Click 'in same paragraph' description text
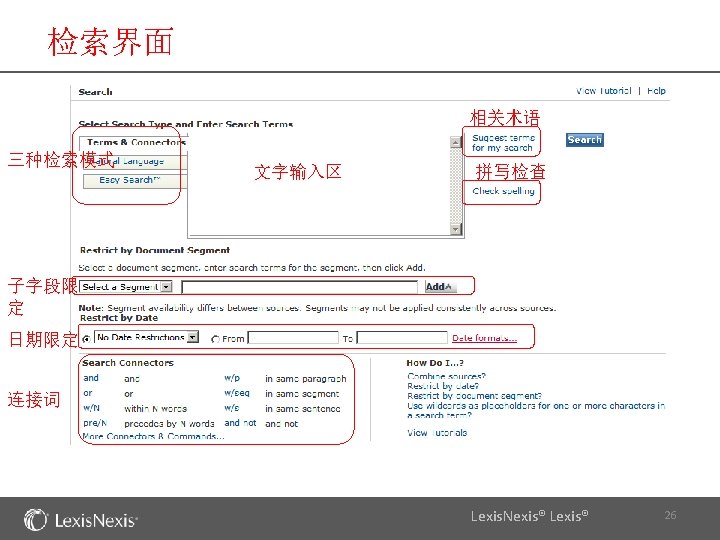 (x=306, y=379)
